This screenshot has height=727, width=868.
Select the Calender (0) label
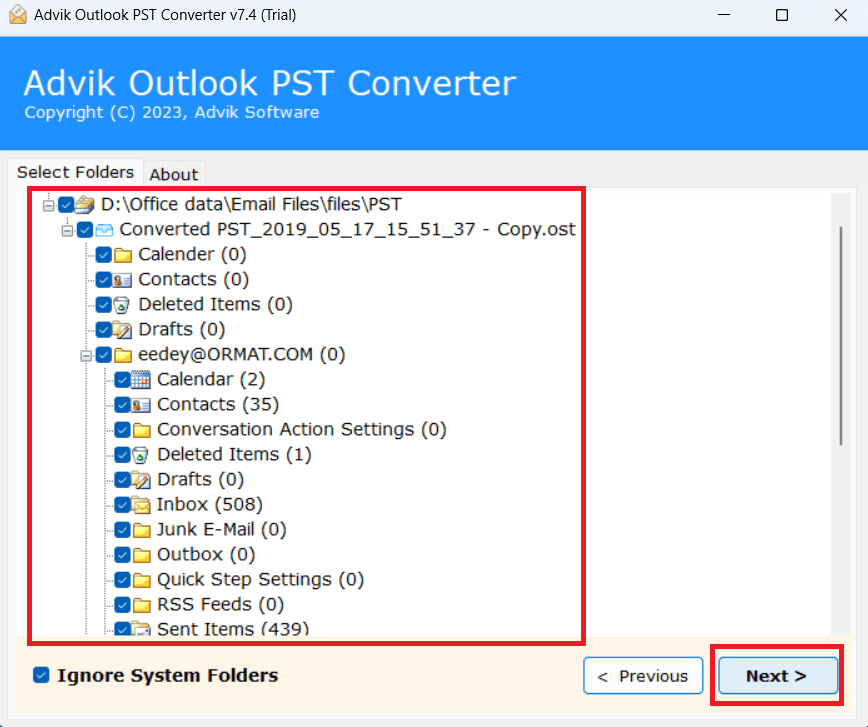point(192,255)
